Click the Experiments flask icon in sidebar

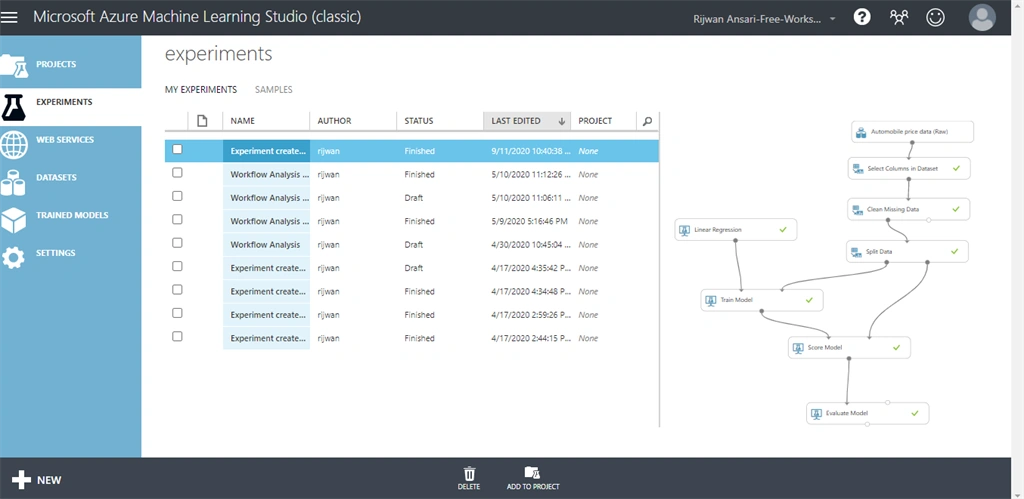tap(13, 107)
